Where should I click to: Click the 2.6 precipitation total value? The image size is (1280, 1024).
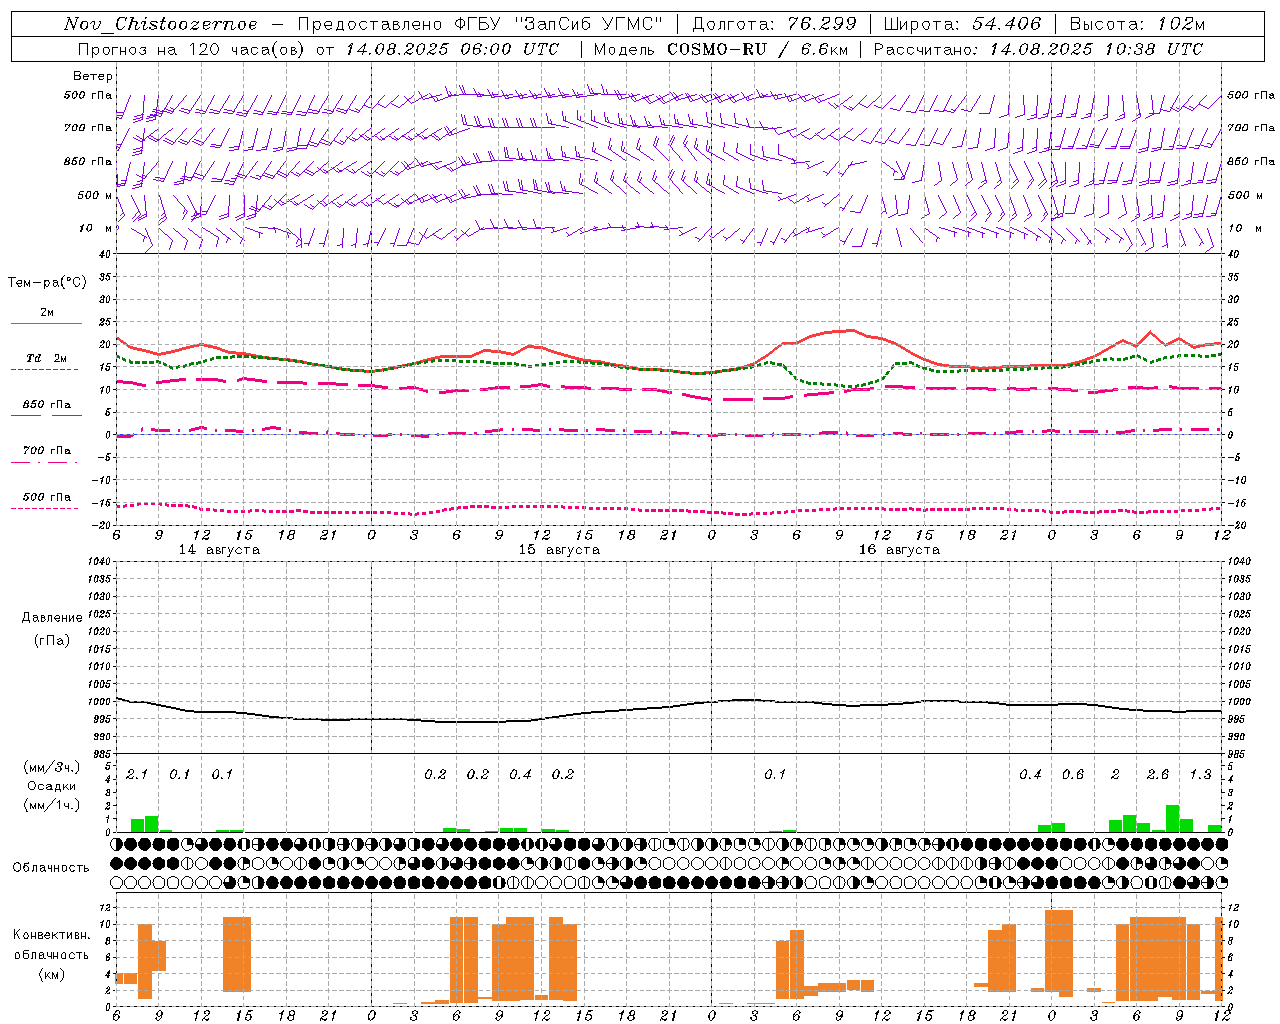click(x=1158, y=775)
